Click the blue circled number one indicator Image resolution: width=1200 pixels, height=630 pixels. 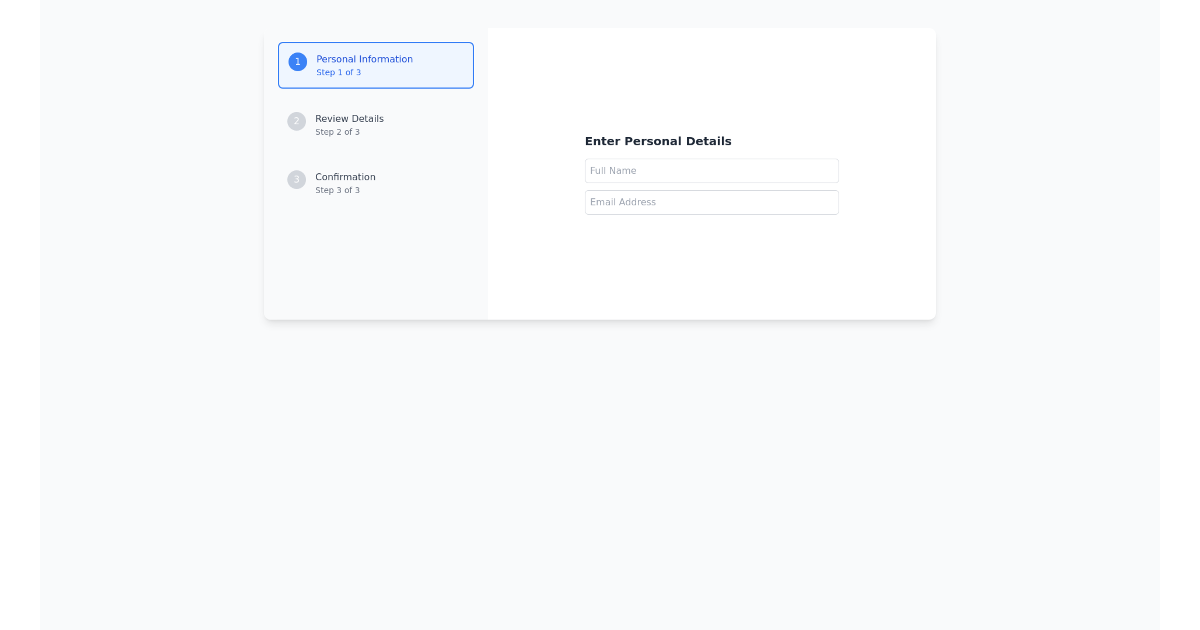[297, 61]
